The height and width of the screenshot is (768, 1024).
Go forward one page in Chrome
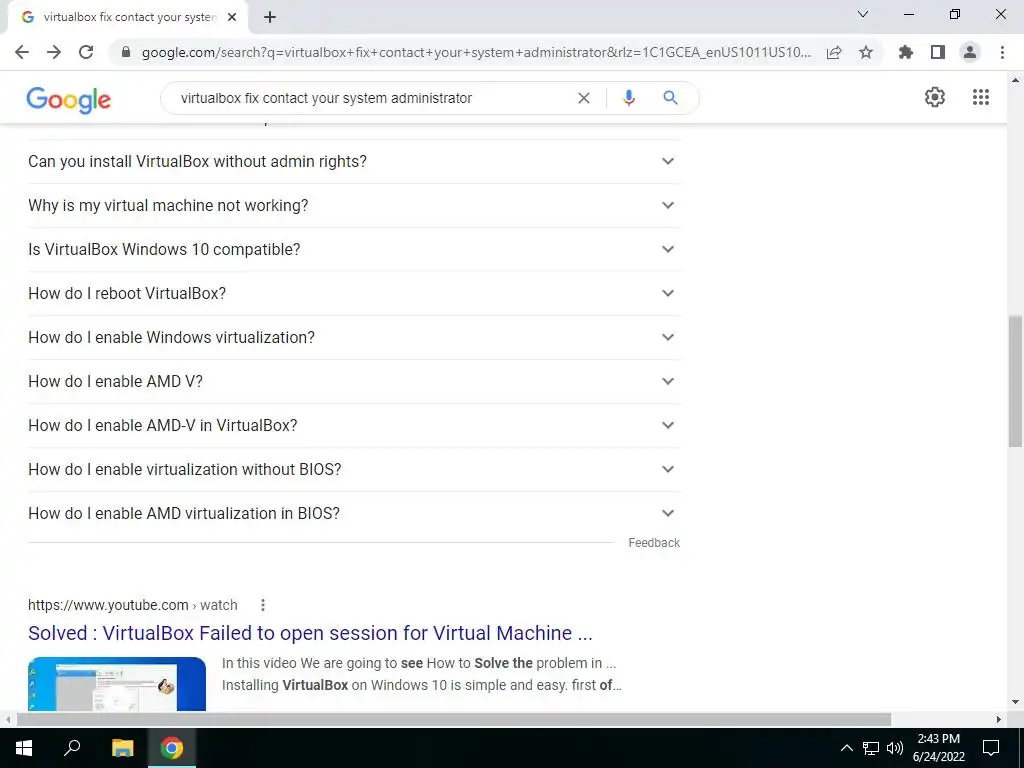54,52
